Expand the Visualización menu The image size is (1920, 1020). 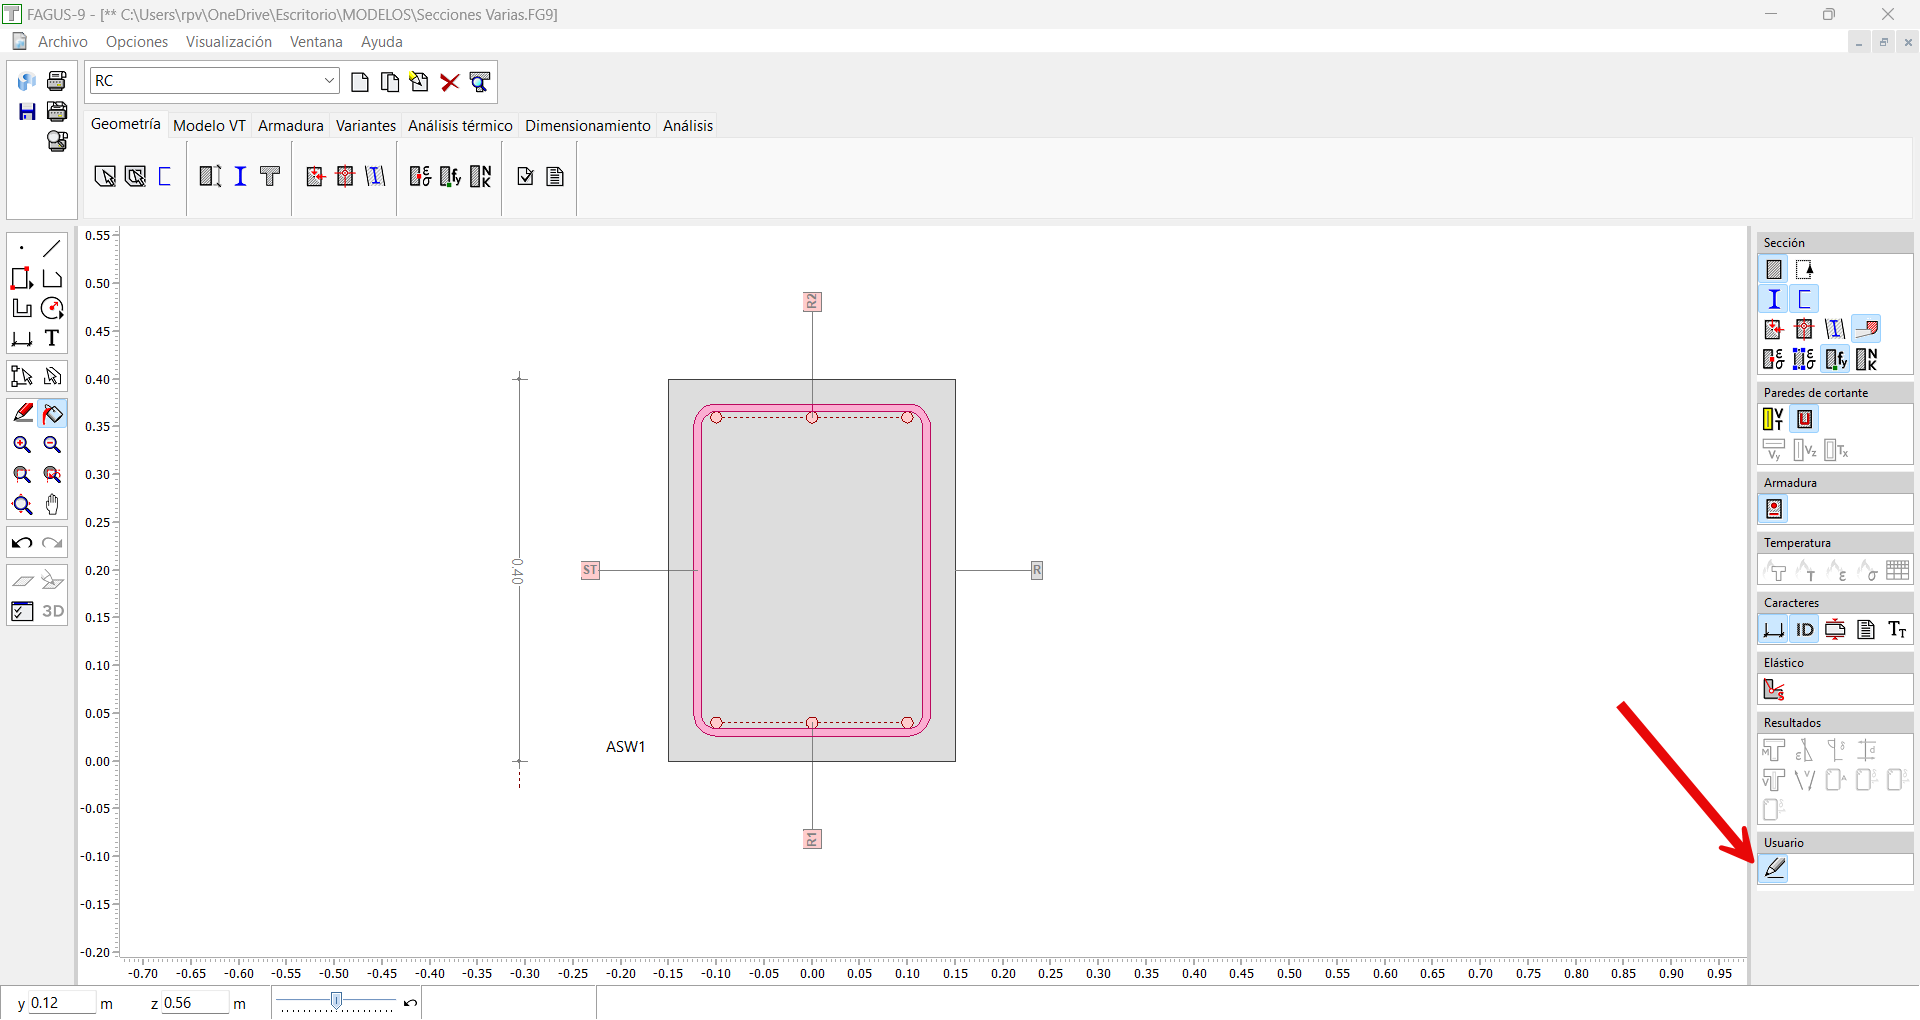pos(229,42)
